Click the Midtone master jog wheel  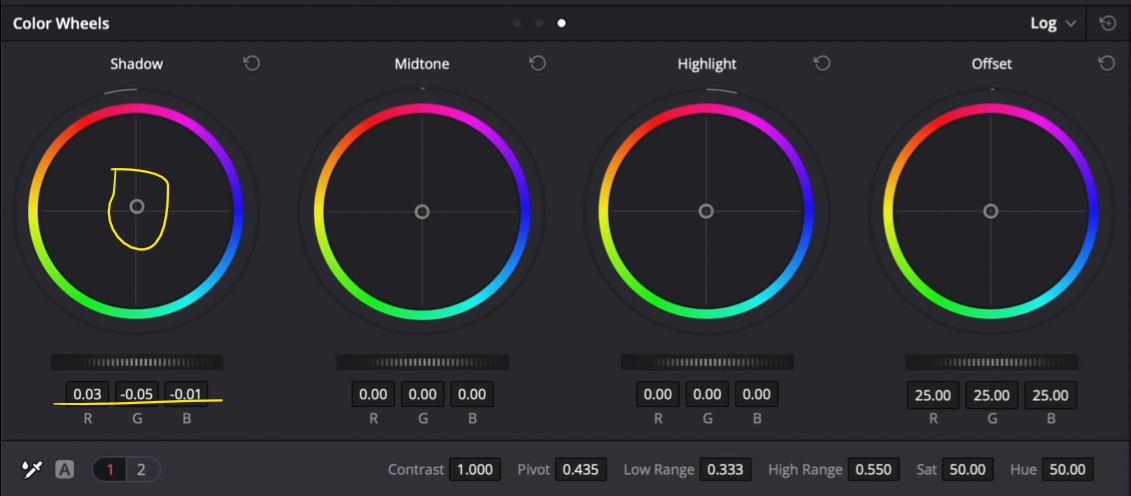pos(423,362)
